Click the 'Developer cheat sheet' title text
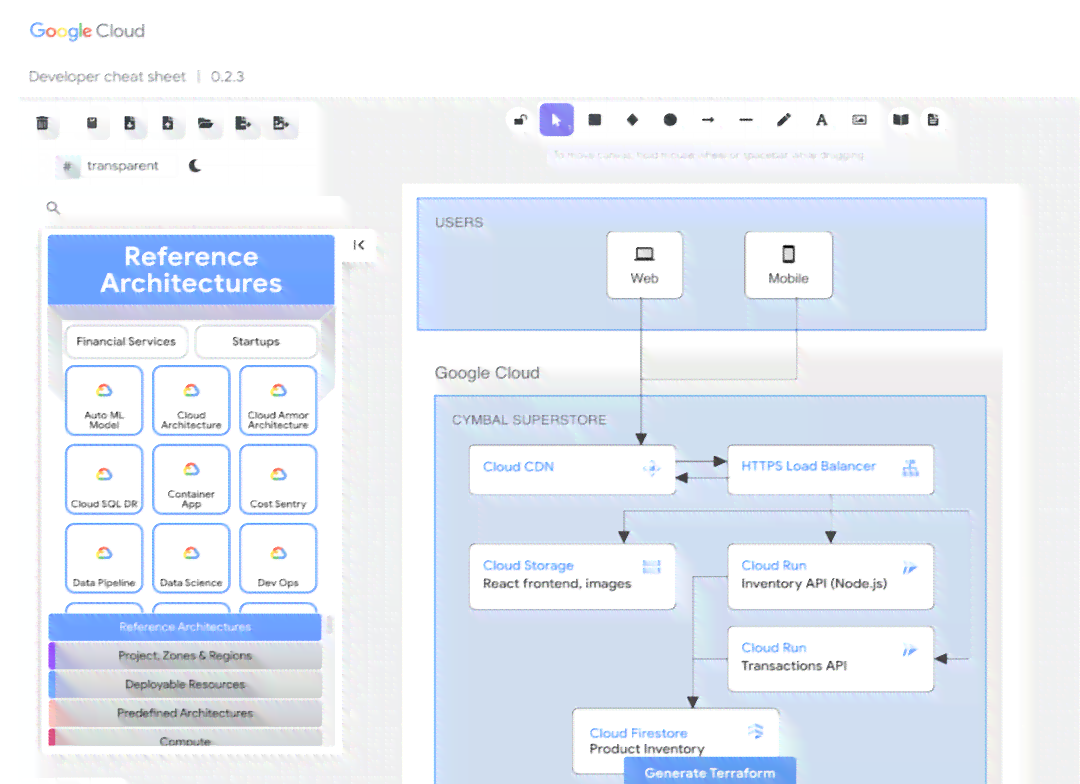1080x784 pixels. [107, 76]
